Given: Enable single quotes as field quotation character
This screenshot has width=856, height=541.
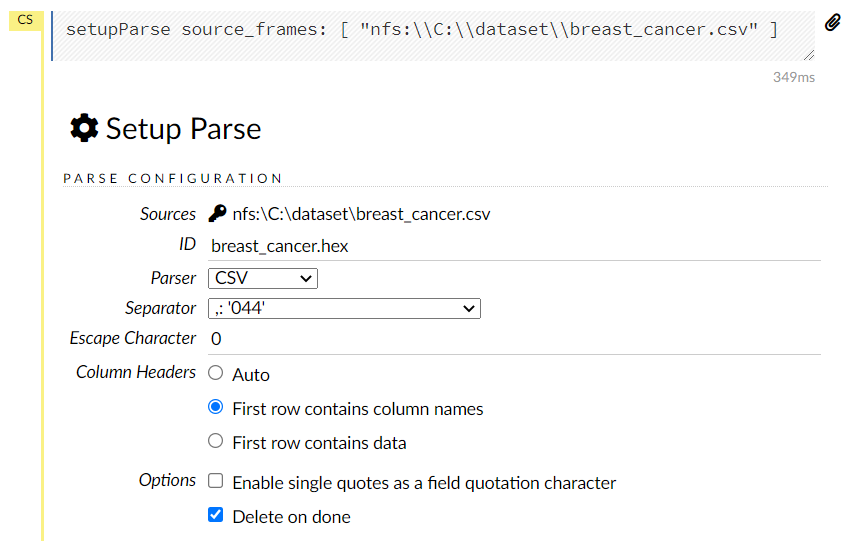Looking at the screenshot, I should click(215, 482).
